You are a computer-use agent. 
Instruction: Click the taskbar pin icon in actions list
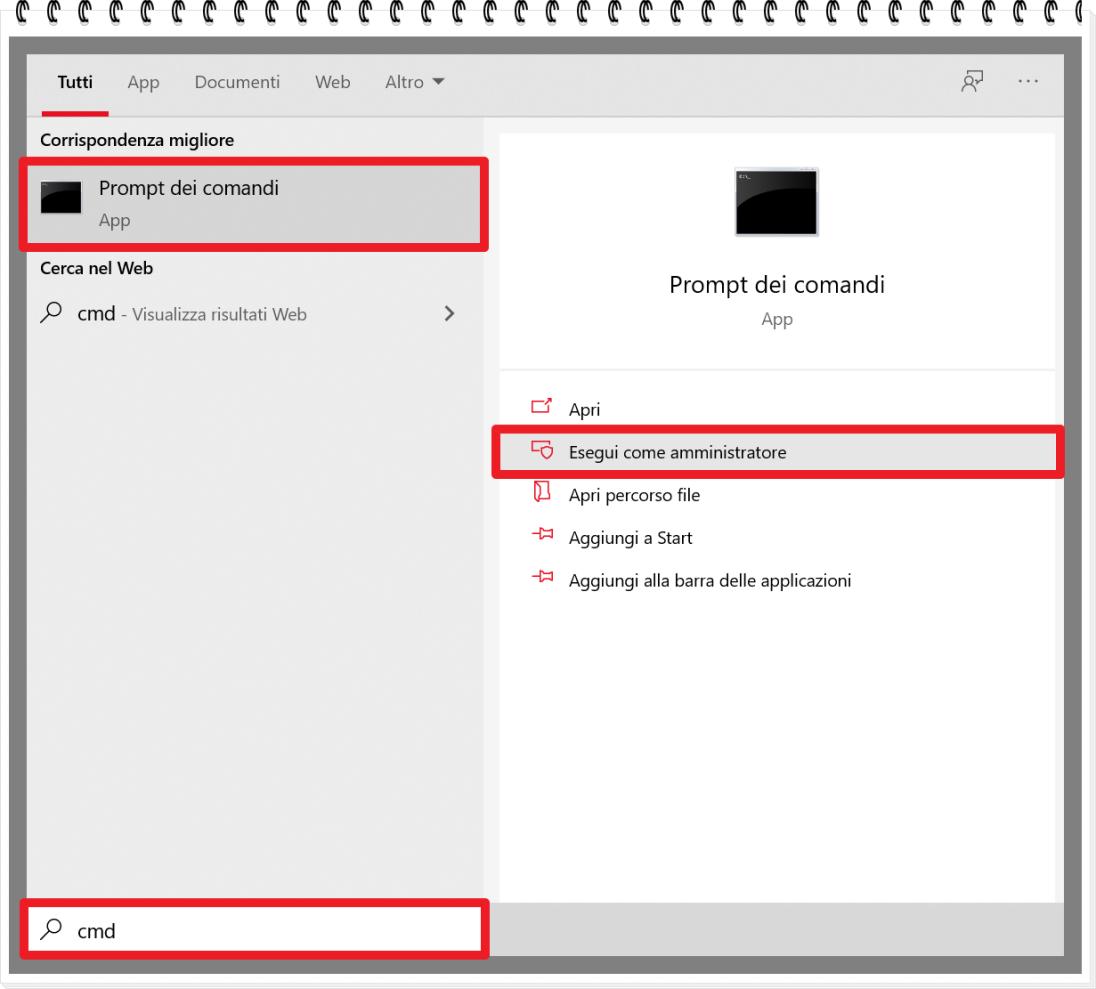(x=541, y=579)
